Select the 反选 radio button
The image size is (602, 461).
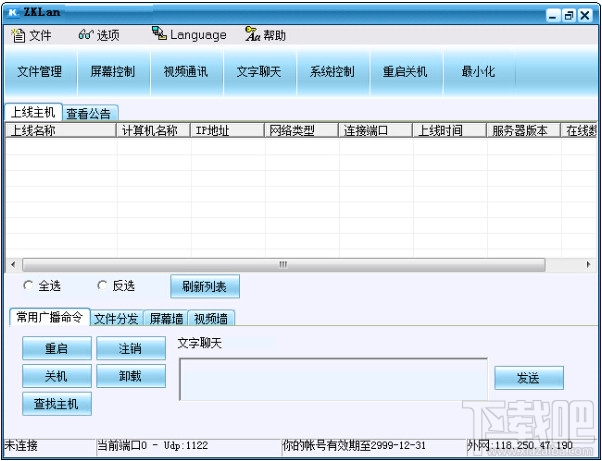(x=102, y=286)
